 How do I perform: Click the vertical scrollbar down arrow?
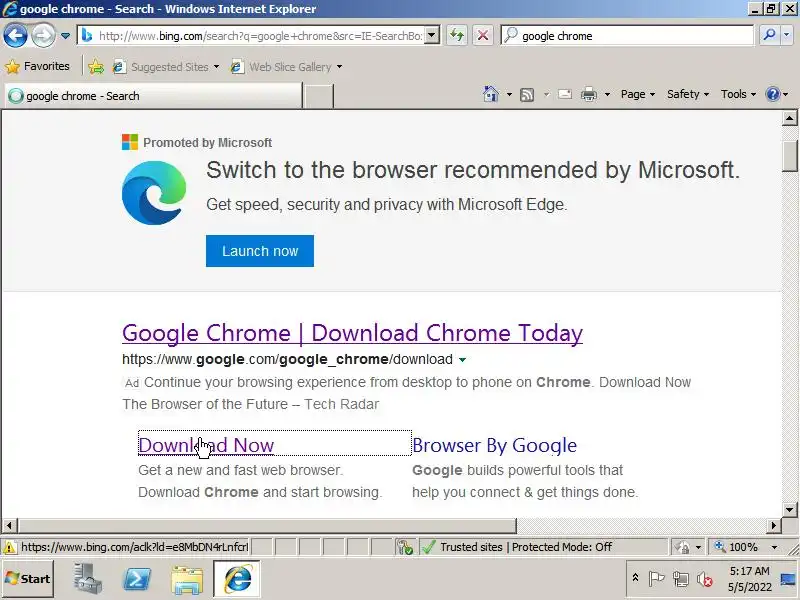click(x=789, y=509)
